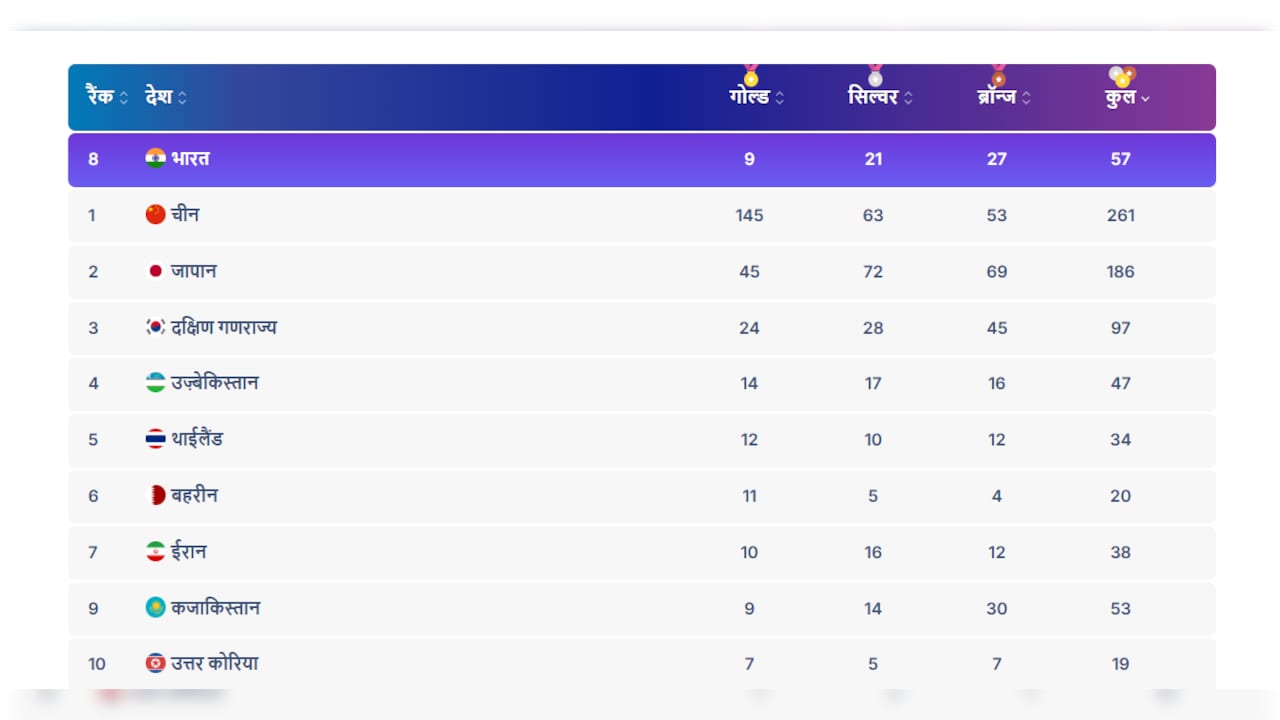Click the South Korea flag icon

[155, 327]
